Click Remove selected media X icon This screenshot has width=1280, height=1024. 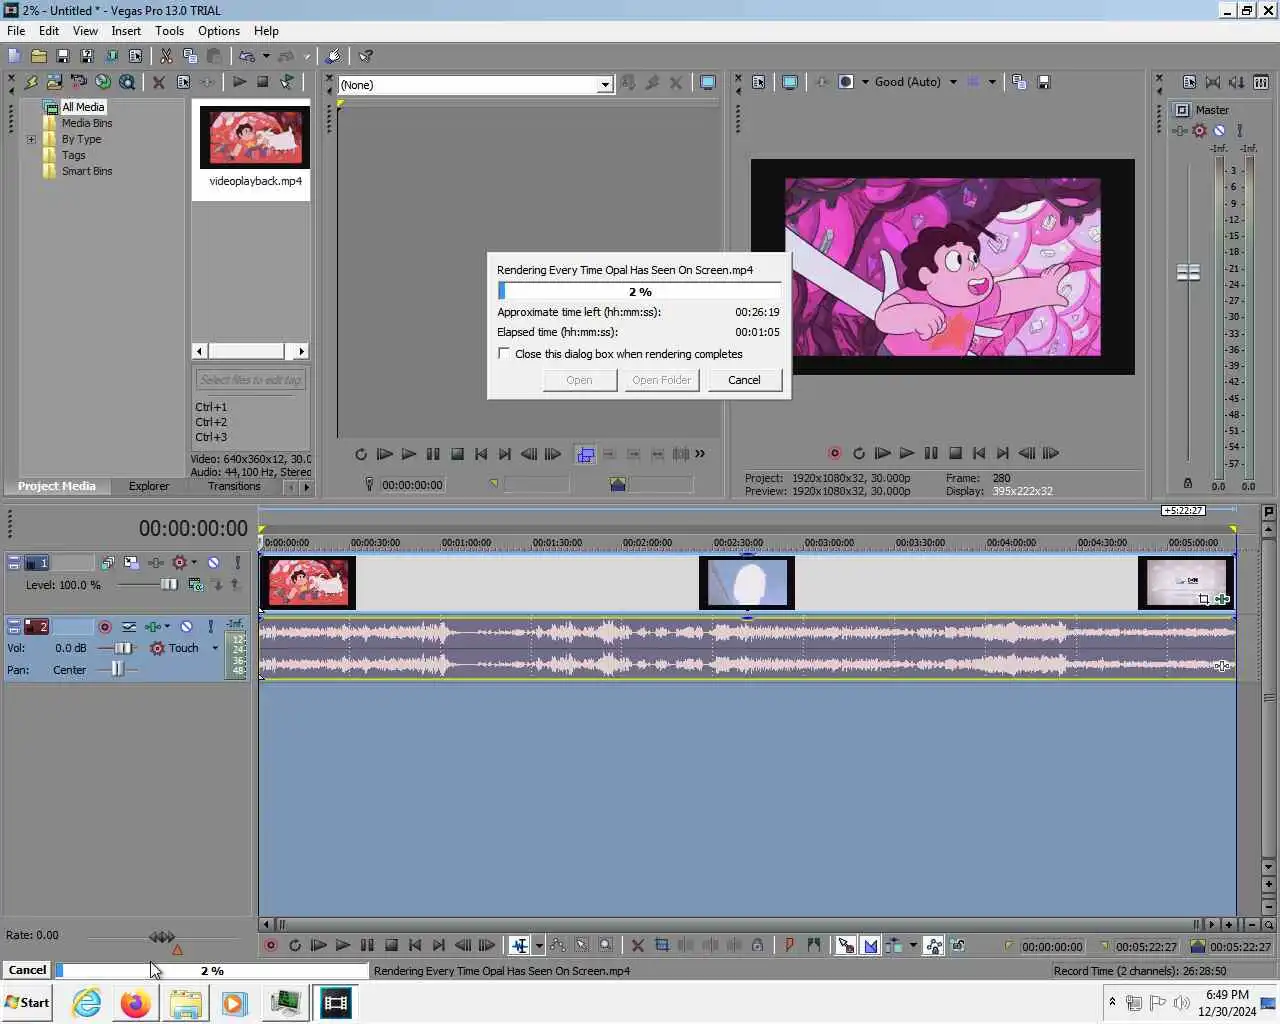point(158,82)
